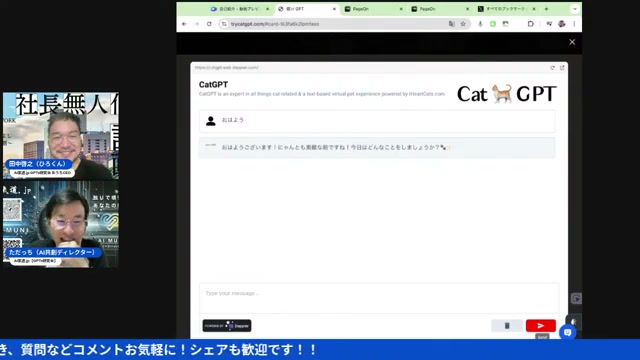The width and height of the screenshot is (640, 360).
Task: Close the CatGPT browser tab
Action: click(334, 9)
